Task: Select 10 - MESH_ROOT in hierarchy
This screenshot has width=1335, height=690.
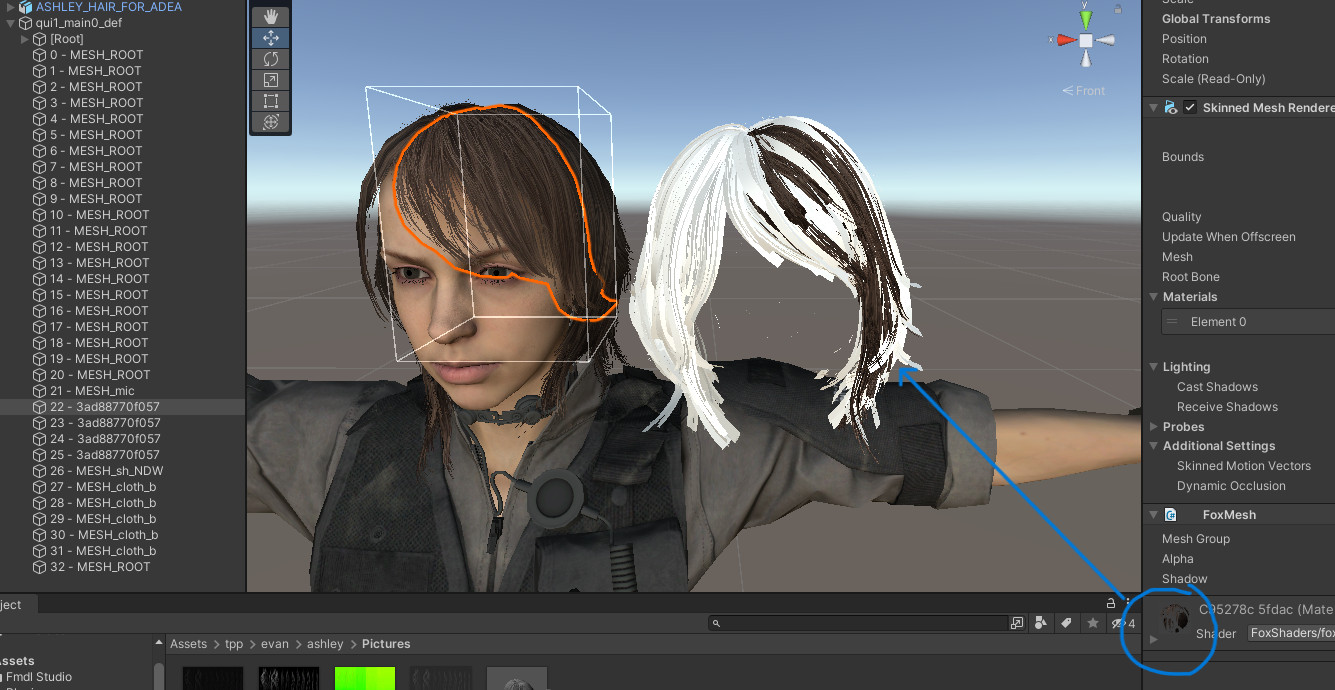Action: [x=100, y=215]
